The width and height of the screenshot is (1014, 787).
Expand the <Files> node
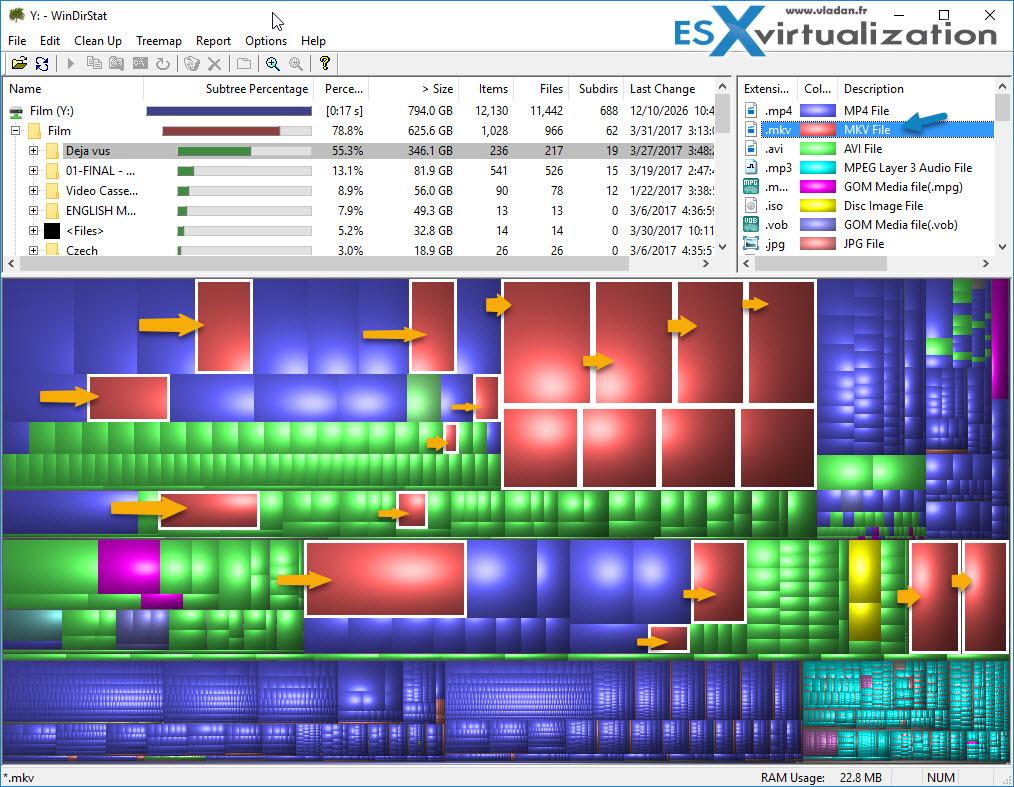[x=34, y=231]
